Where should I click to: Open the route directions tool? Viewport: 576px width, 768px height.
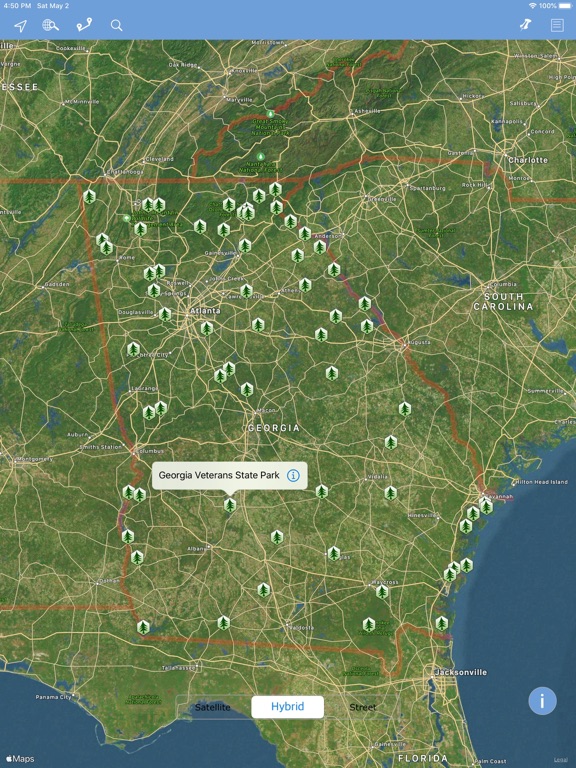(84, 25)
